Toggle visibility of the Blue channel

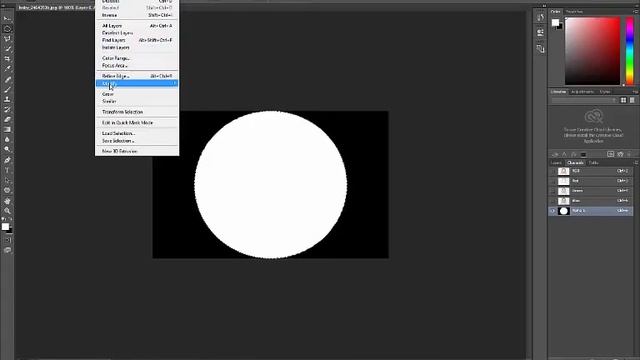click(553, 201)
